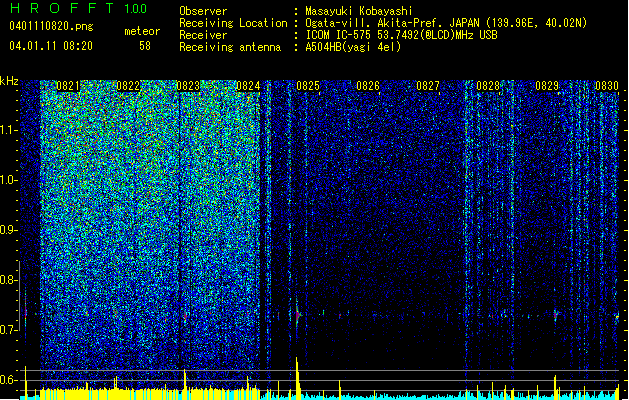Viewport: 629px width, 400px height.
Task: Select the file name 0401110820.png
Action: point(51,27)
